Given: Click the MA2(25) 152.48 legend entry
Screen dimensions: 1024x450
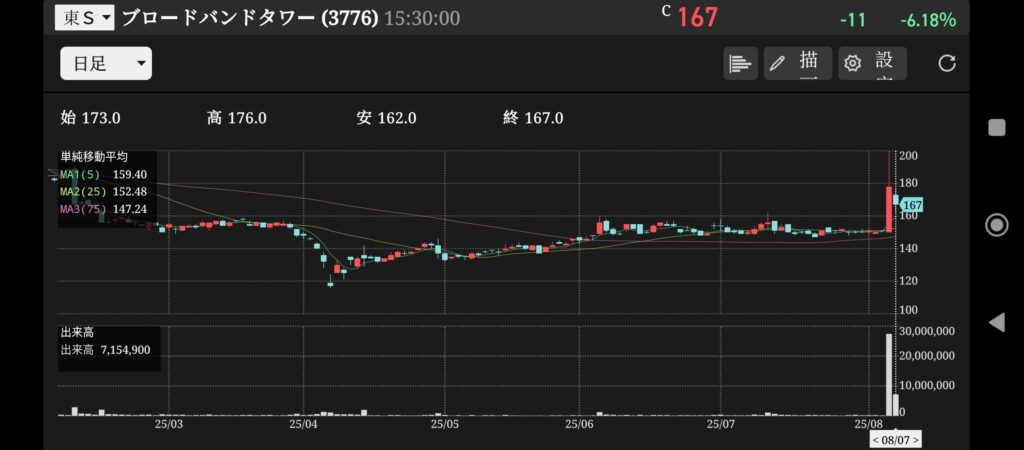Looking at the screenshot, I should (x=103, y=192).
